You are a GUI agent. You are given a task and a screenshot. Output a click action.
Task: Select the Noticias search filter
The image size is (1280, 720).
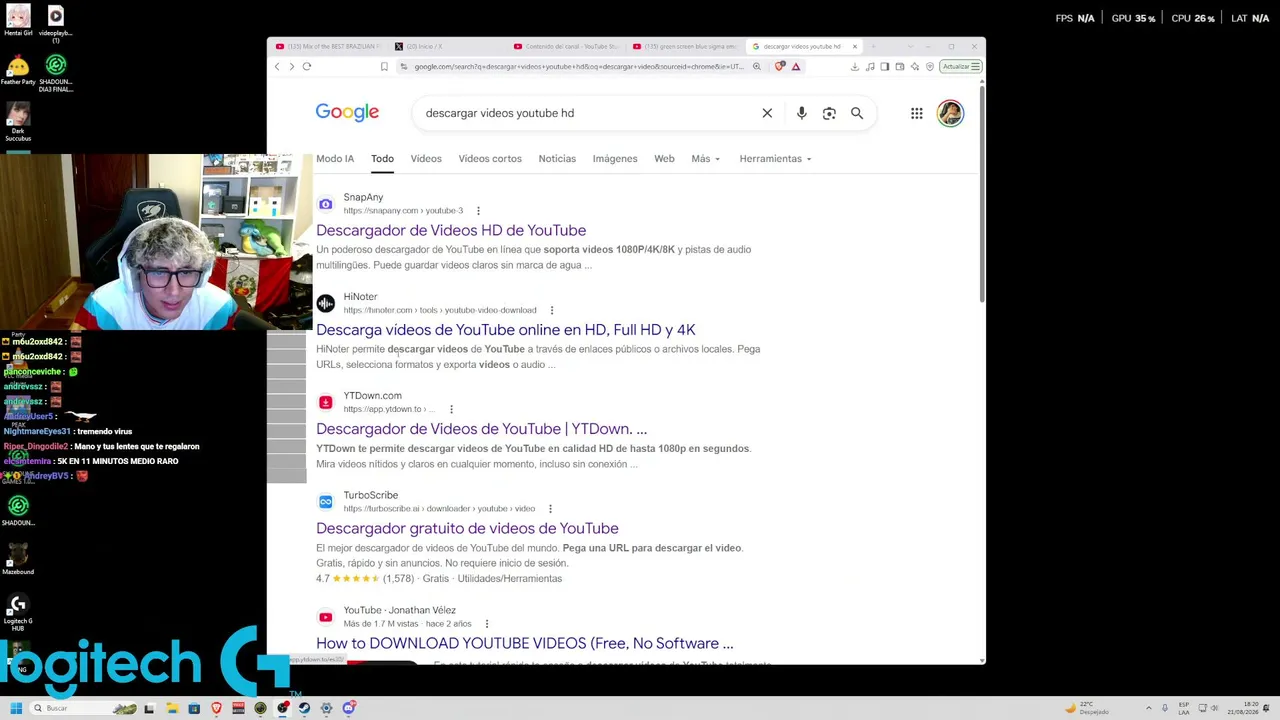(557, 159)
